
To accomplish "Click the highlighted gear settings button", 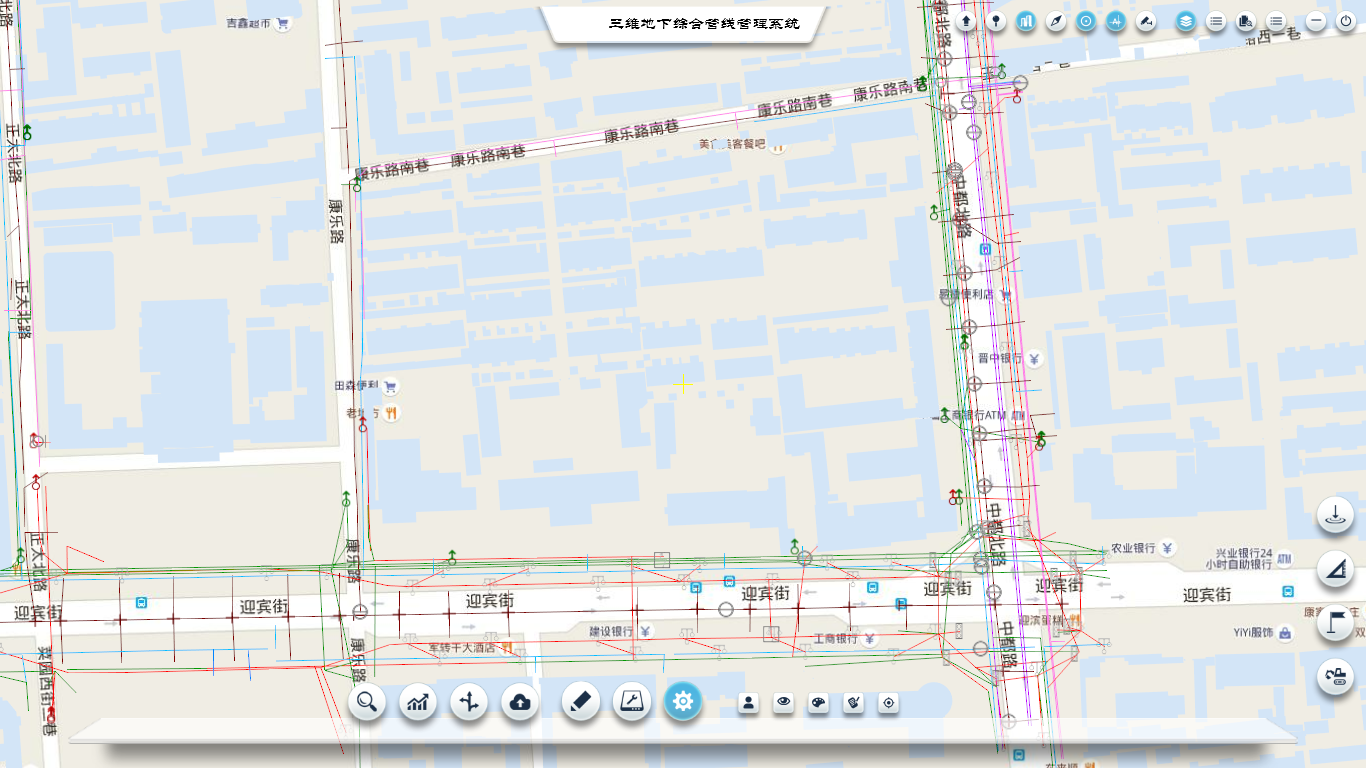I will (683, 702).
